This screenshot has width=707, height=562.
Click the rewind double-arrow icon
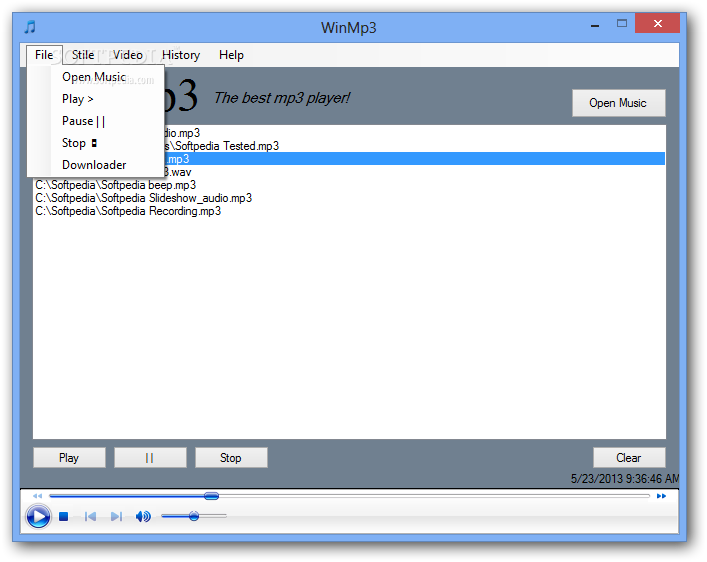[x=37, y=496]
